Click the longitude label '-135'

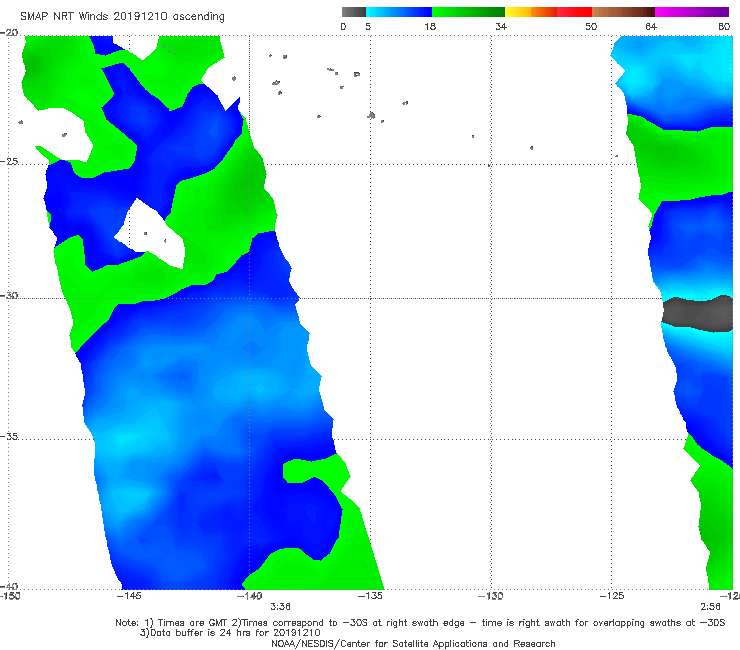370,596
